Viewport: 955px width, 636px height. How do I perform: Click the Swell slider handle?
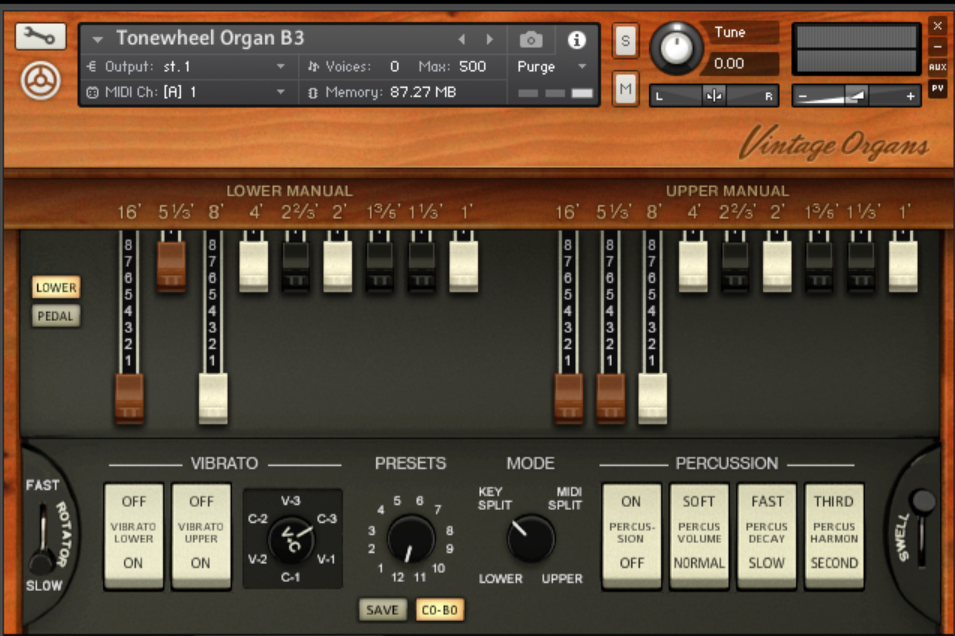[x=923, y=501]
